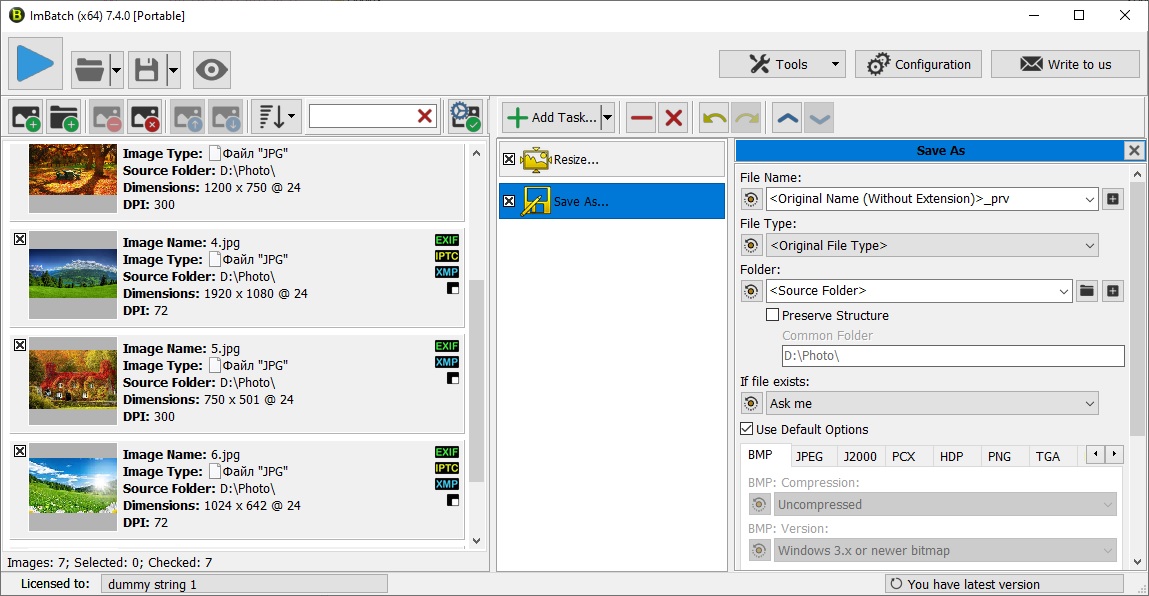Move task up with the blue up arrow
Viewport: 1149px width, 596px height.
click(788, 118)
